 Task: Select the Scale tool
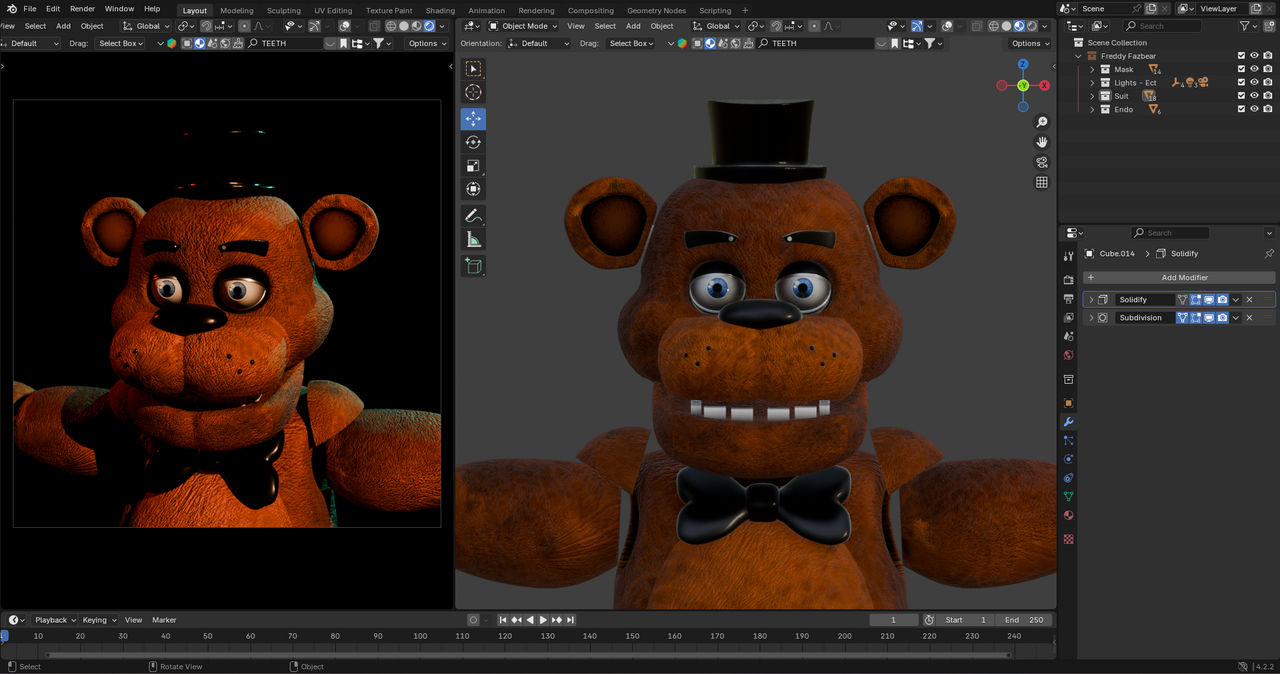tap(473, 166)
